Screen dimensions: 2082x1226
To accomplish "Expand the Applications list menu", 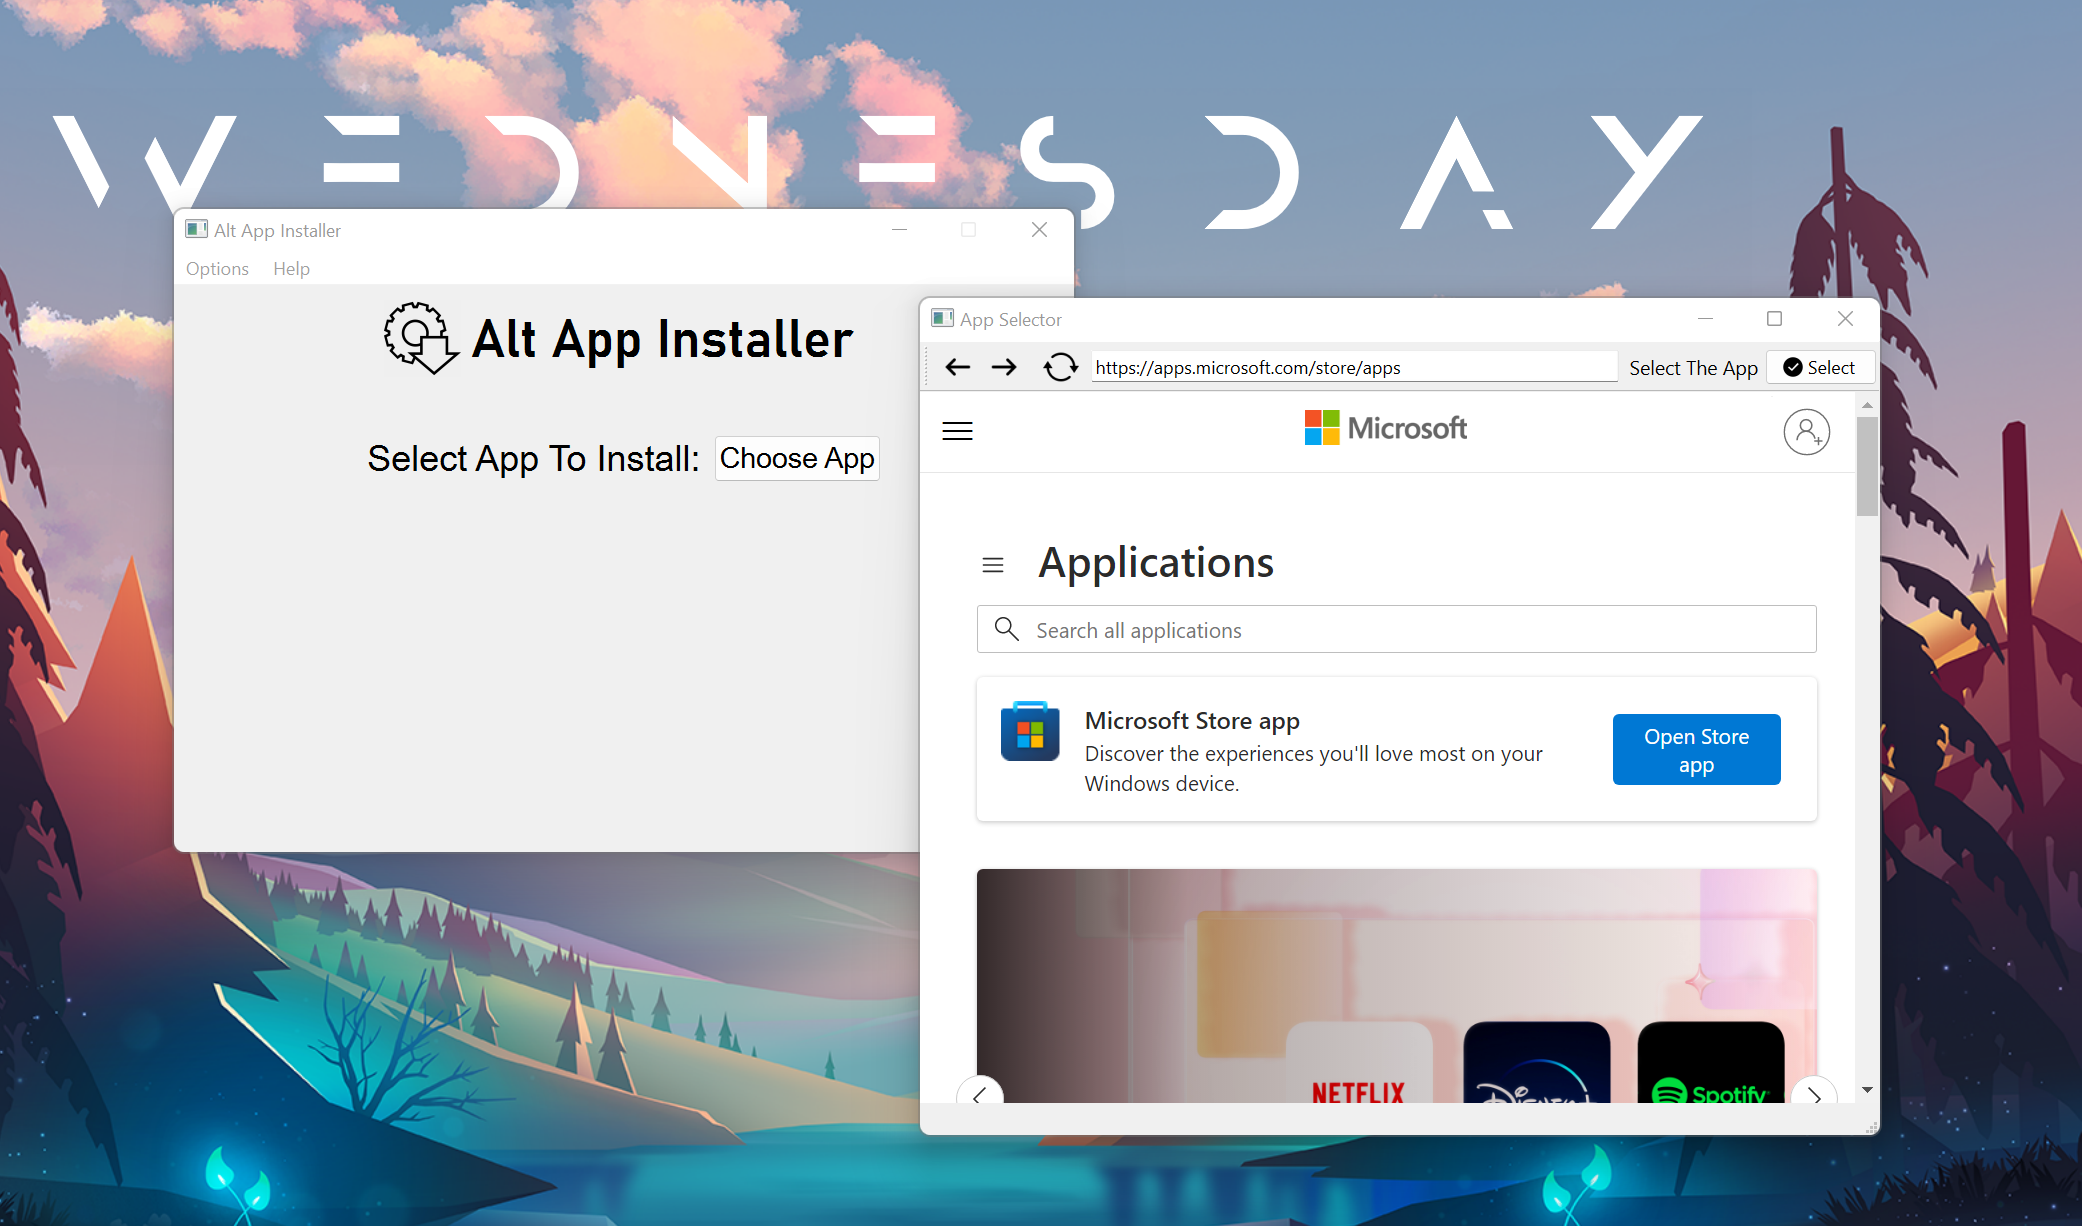I will (x=993, y=564).
